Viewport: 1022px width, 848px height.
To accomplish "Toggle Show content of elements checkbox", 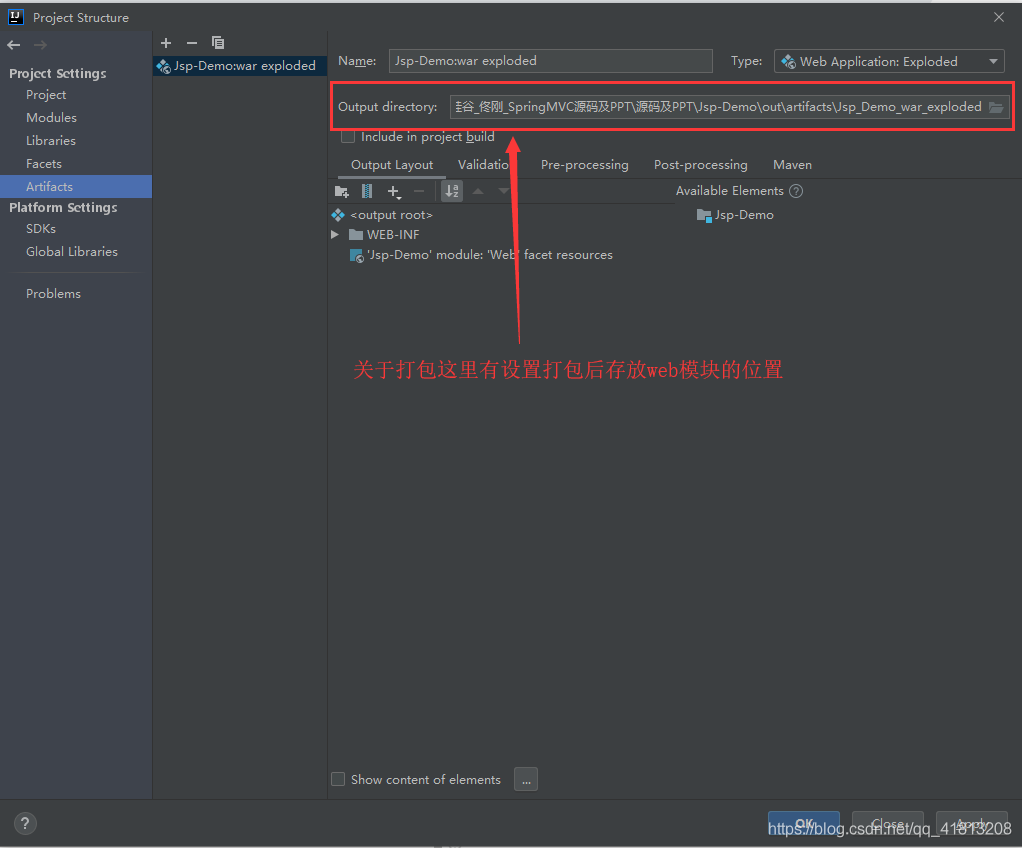I will pyautogui.click(x=338, y=779).
